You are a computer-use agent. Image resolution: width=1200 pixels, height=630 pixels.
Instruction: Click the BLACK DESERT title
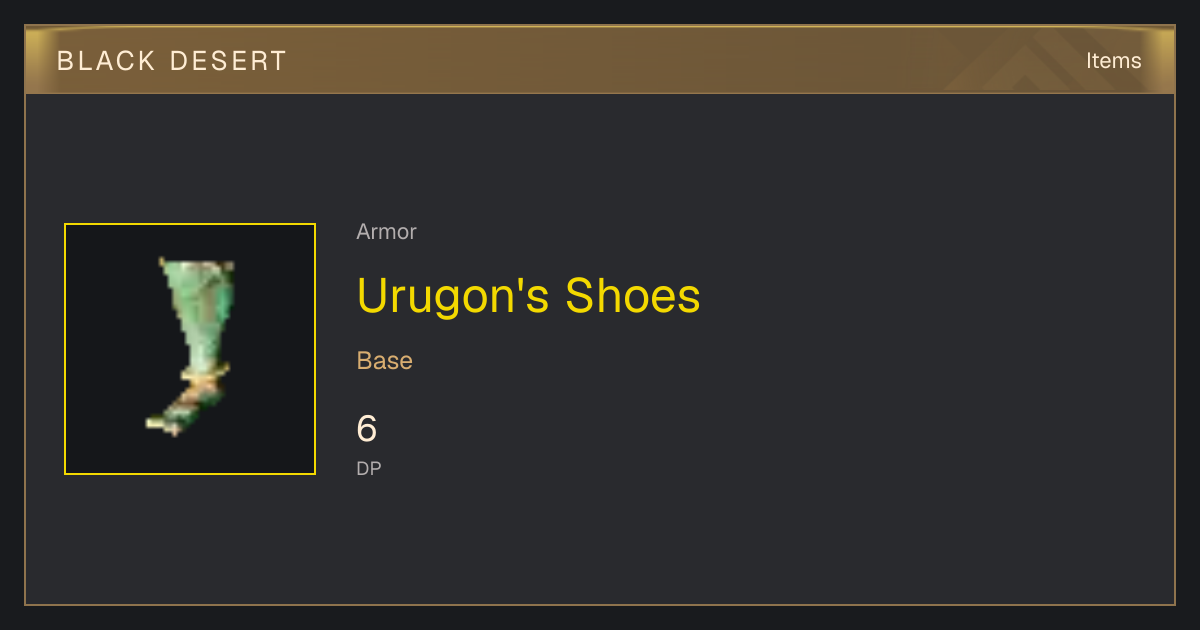click(172, 61)
